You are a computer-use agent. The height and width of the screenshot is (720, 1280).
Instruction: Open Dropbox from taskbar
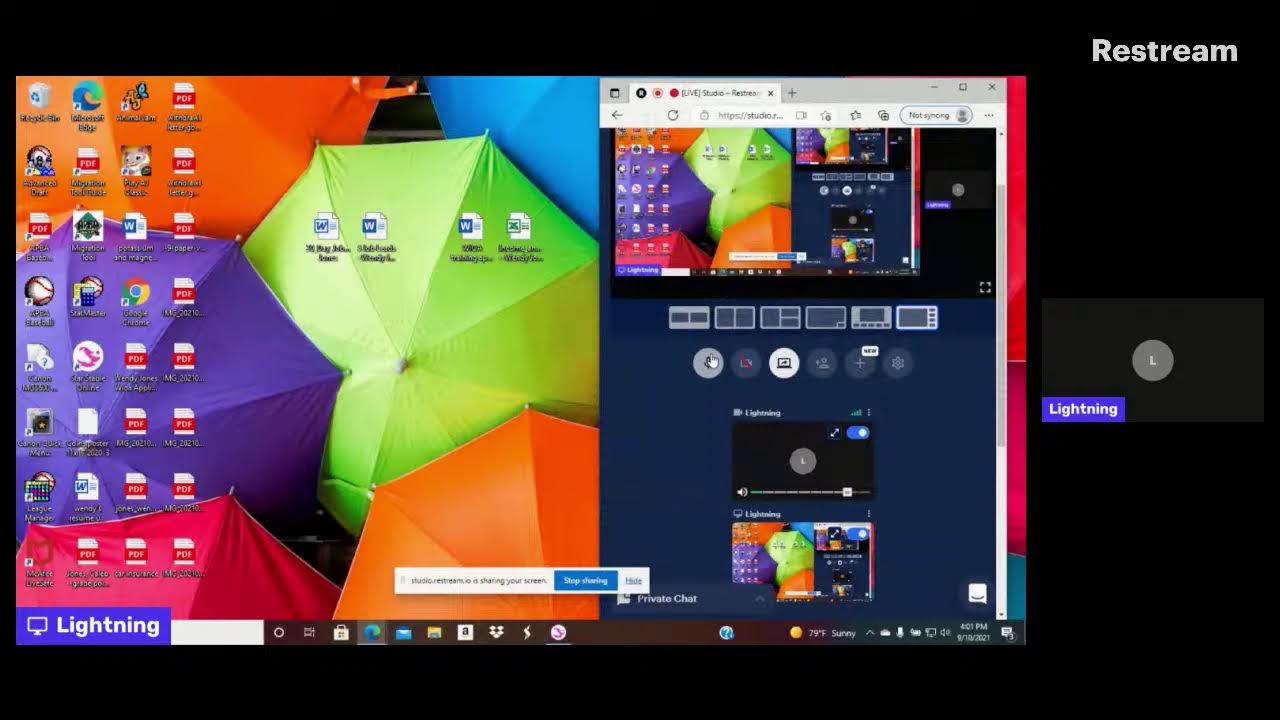click(496, 632)
